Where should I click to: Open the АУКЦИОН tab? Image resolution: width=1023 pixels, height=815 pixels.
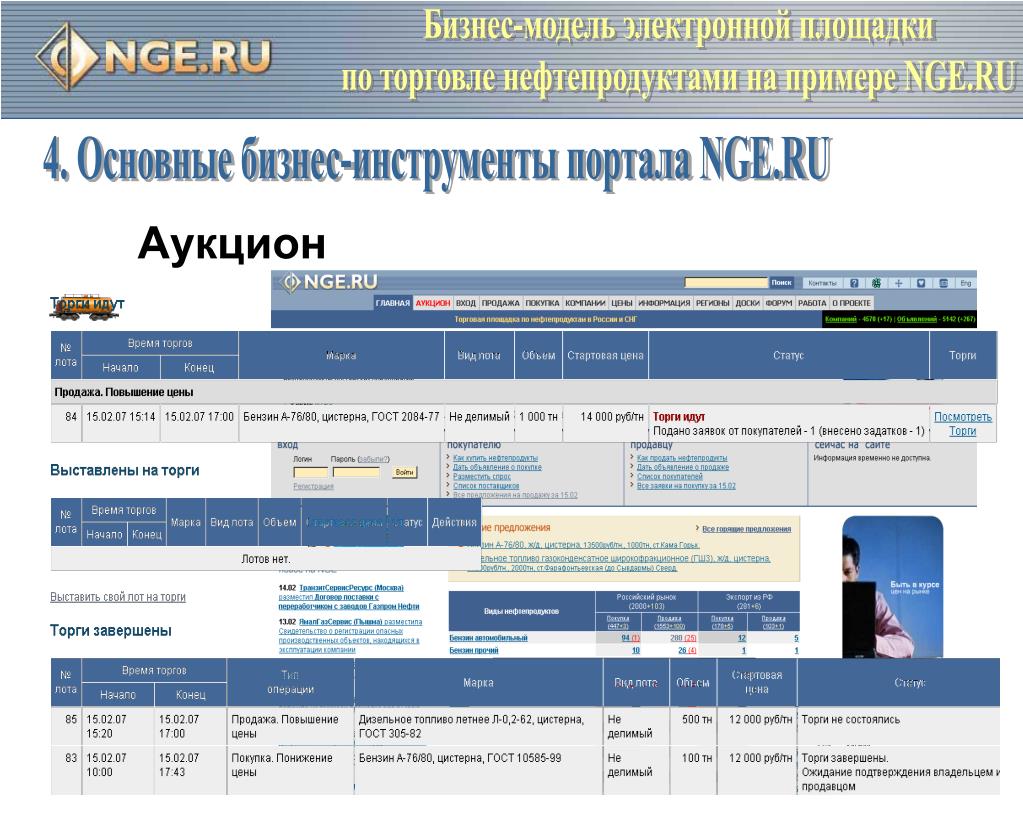tap(433, 303)
